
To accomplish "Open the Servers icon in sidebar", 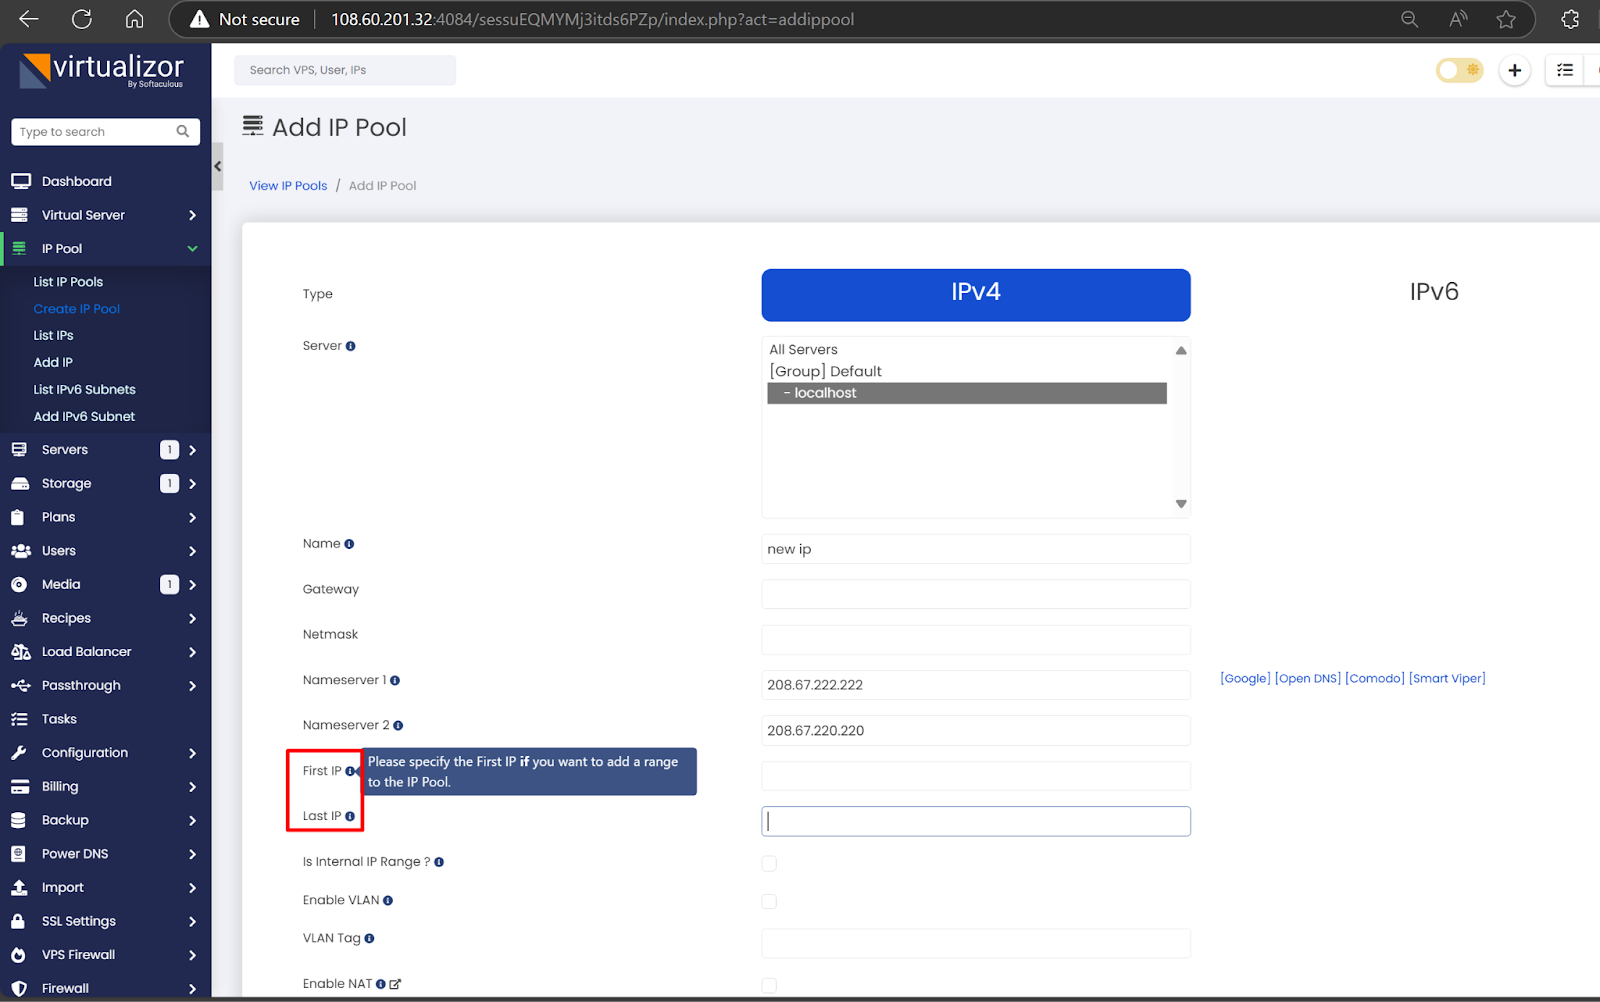I will tap(21, 449).
